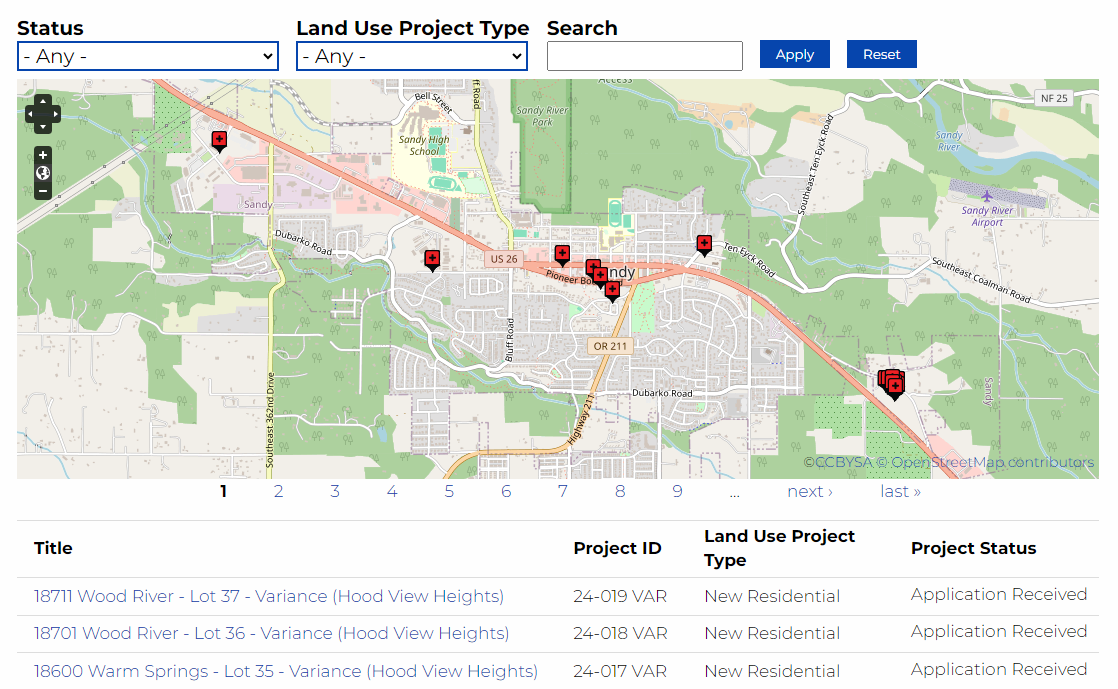The height and width of the screenshot is (689, 1118).
Task: Zoom out on the map
Action: [43, 191]
